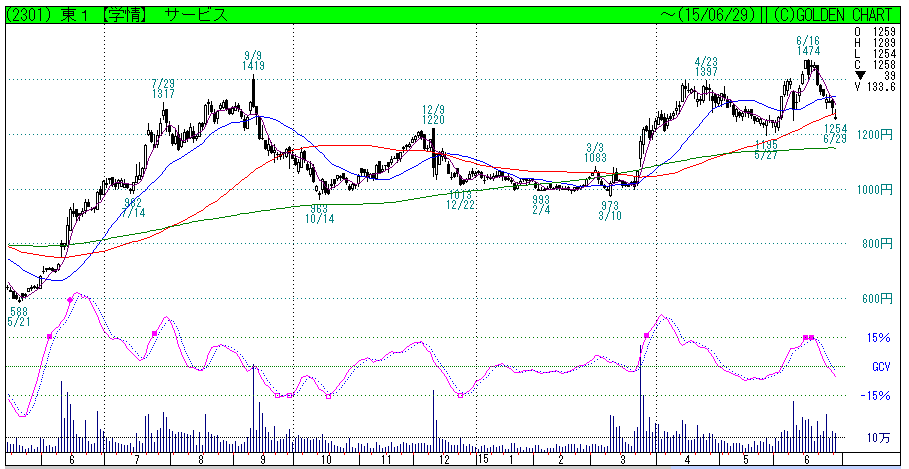Select the open price O 1259
This screenshot has width=909, height=469.
tap(875, 31)
